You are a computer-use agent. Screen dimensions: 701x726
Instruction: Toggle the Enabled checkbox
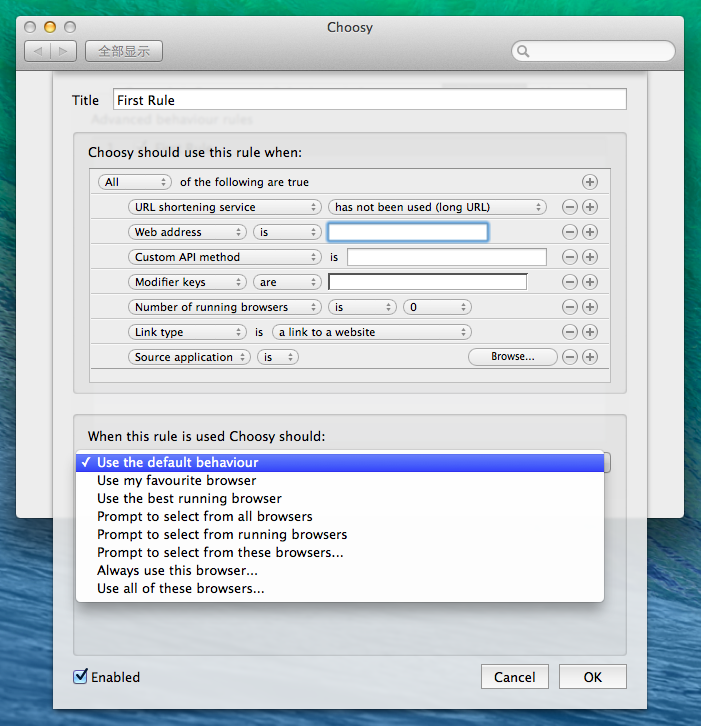(81, 677)
